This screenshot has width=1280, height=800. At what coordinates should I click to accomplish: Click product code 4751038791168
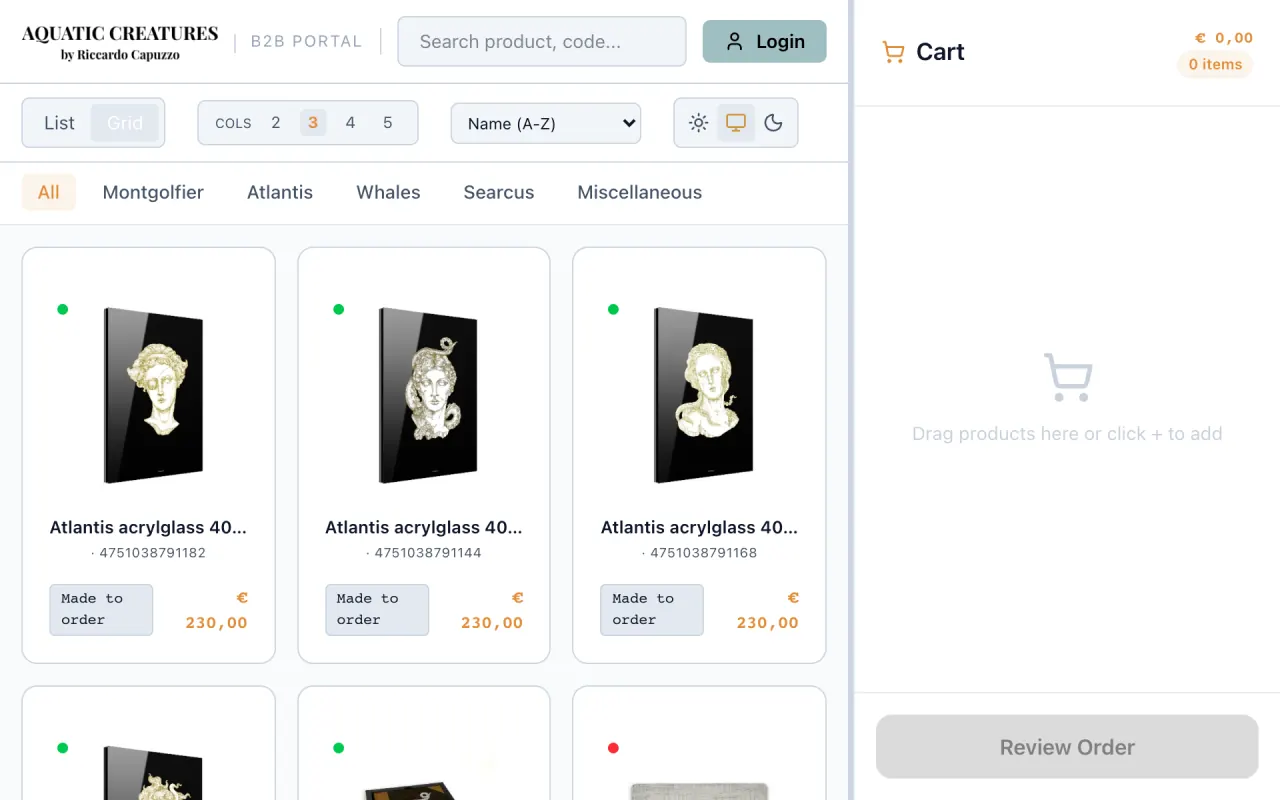(703, 553)
